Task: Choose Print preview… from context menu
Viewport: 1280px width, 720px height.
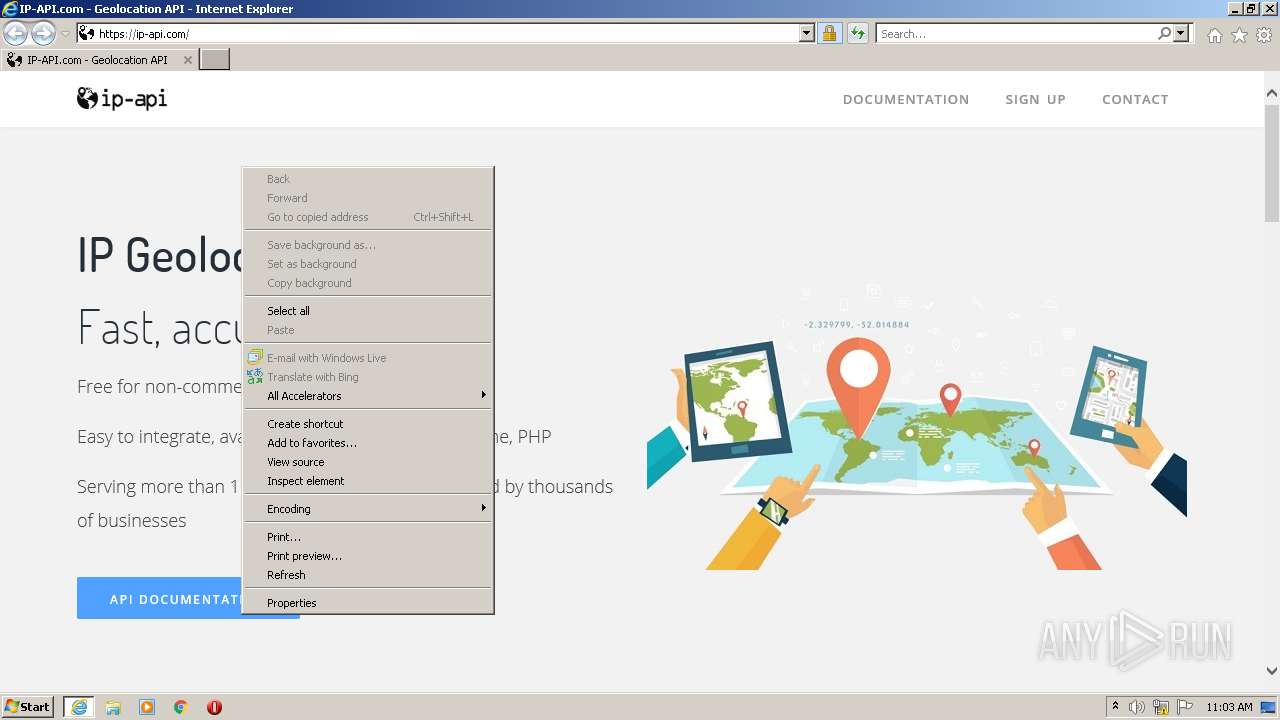Action: click(368, 556)
